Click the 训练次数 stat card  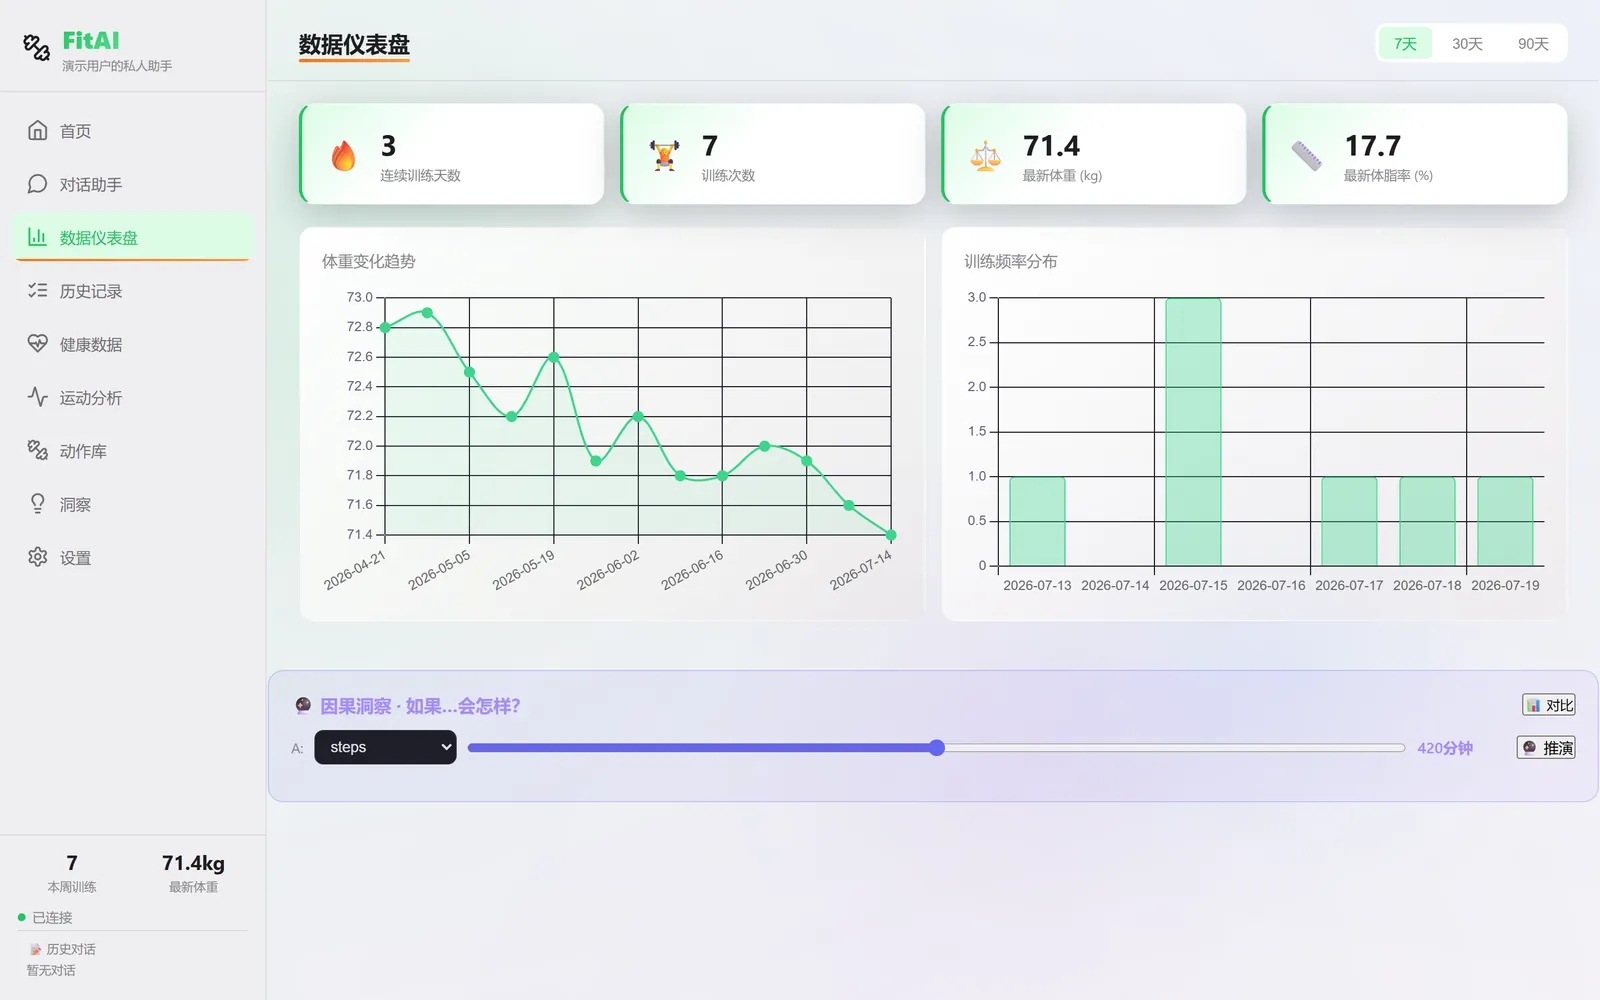(x=773, y=154)
